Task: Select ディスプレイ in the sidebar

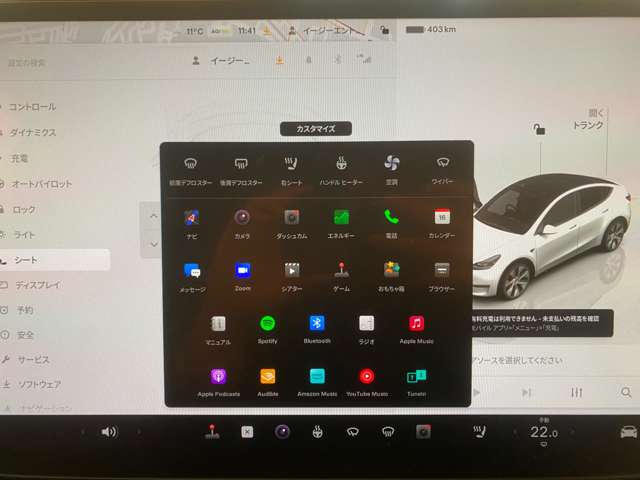Action: click(x=38, y=285)
